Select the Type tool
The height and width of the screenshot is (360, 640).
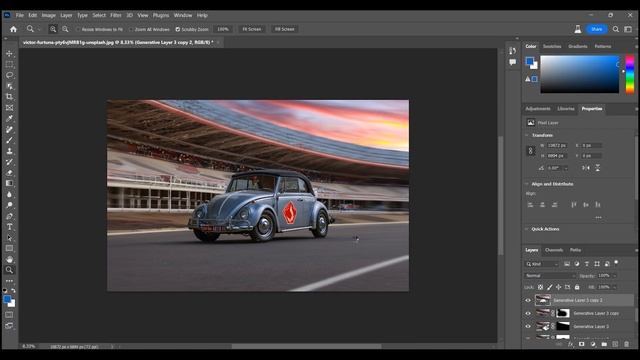pos(9,227)
